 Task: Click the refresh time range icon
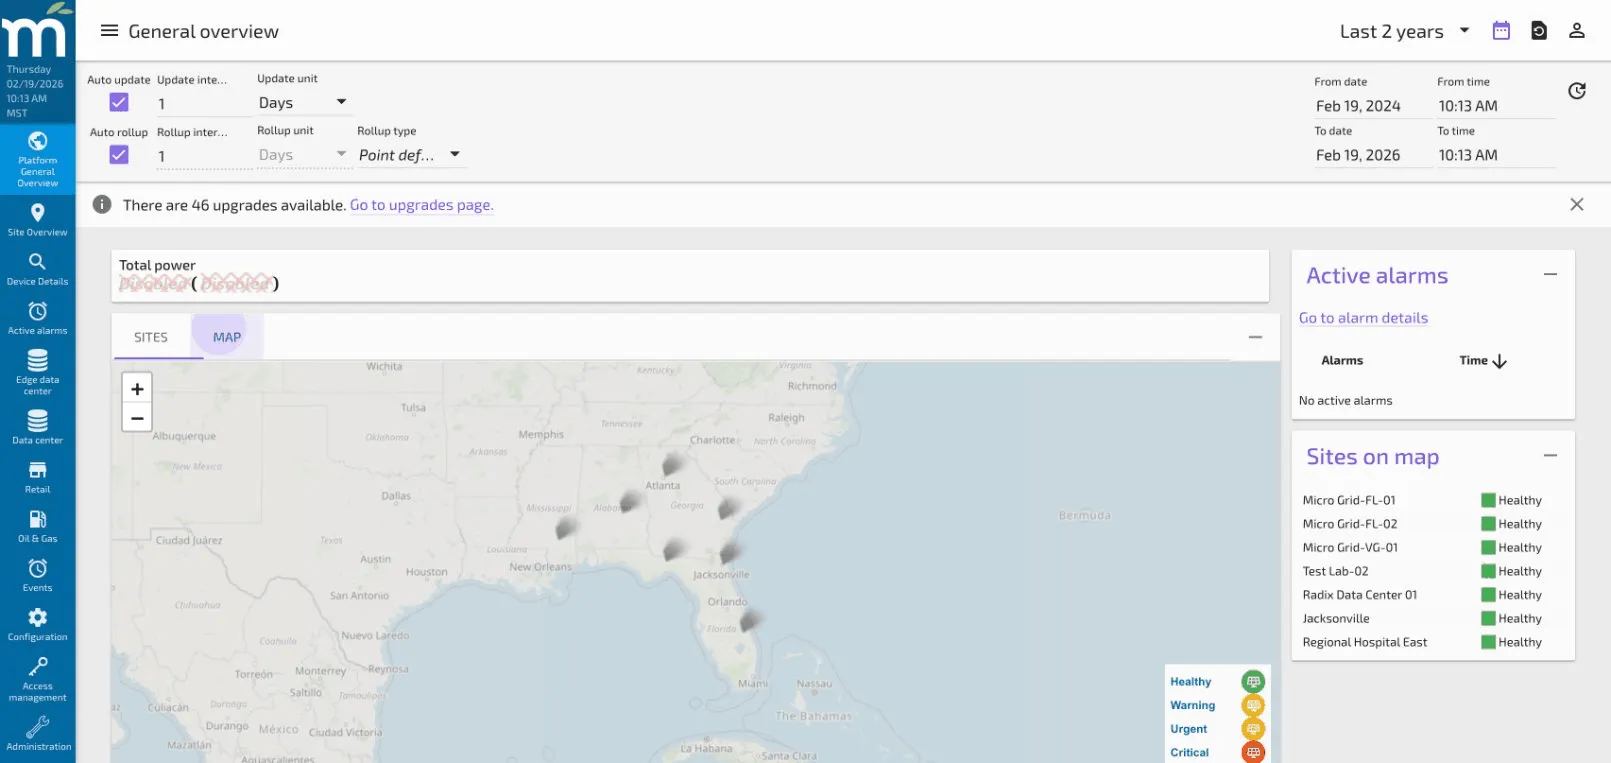1577,91
